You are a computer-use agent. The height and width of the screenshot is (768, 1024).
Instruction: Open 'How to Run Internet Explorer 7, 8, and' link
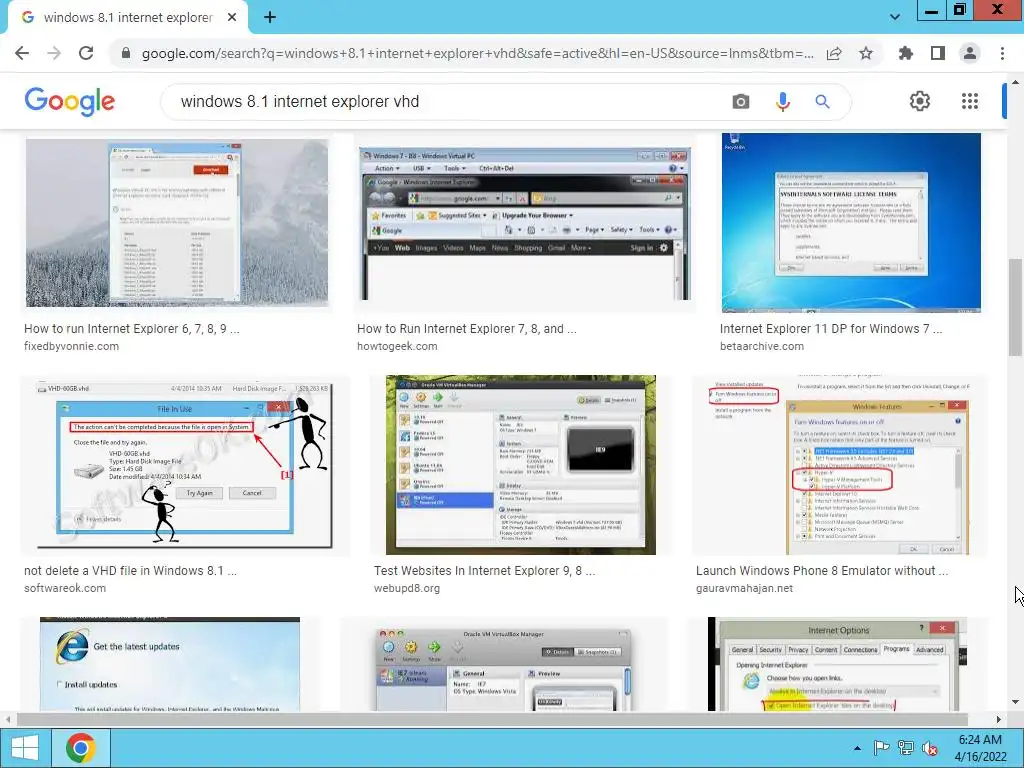(466, 328)
